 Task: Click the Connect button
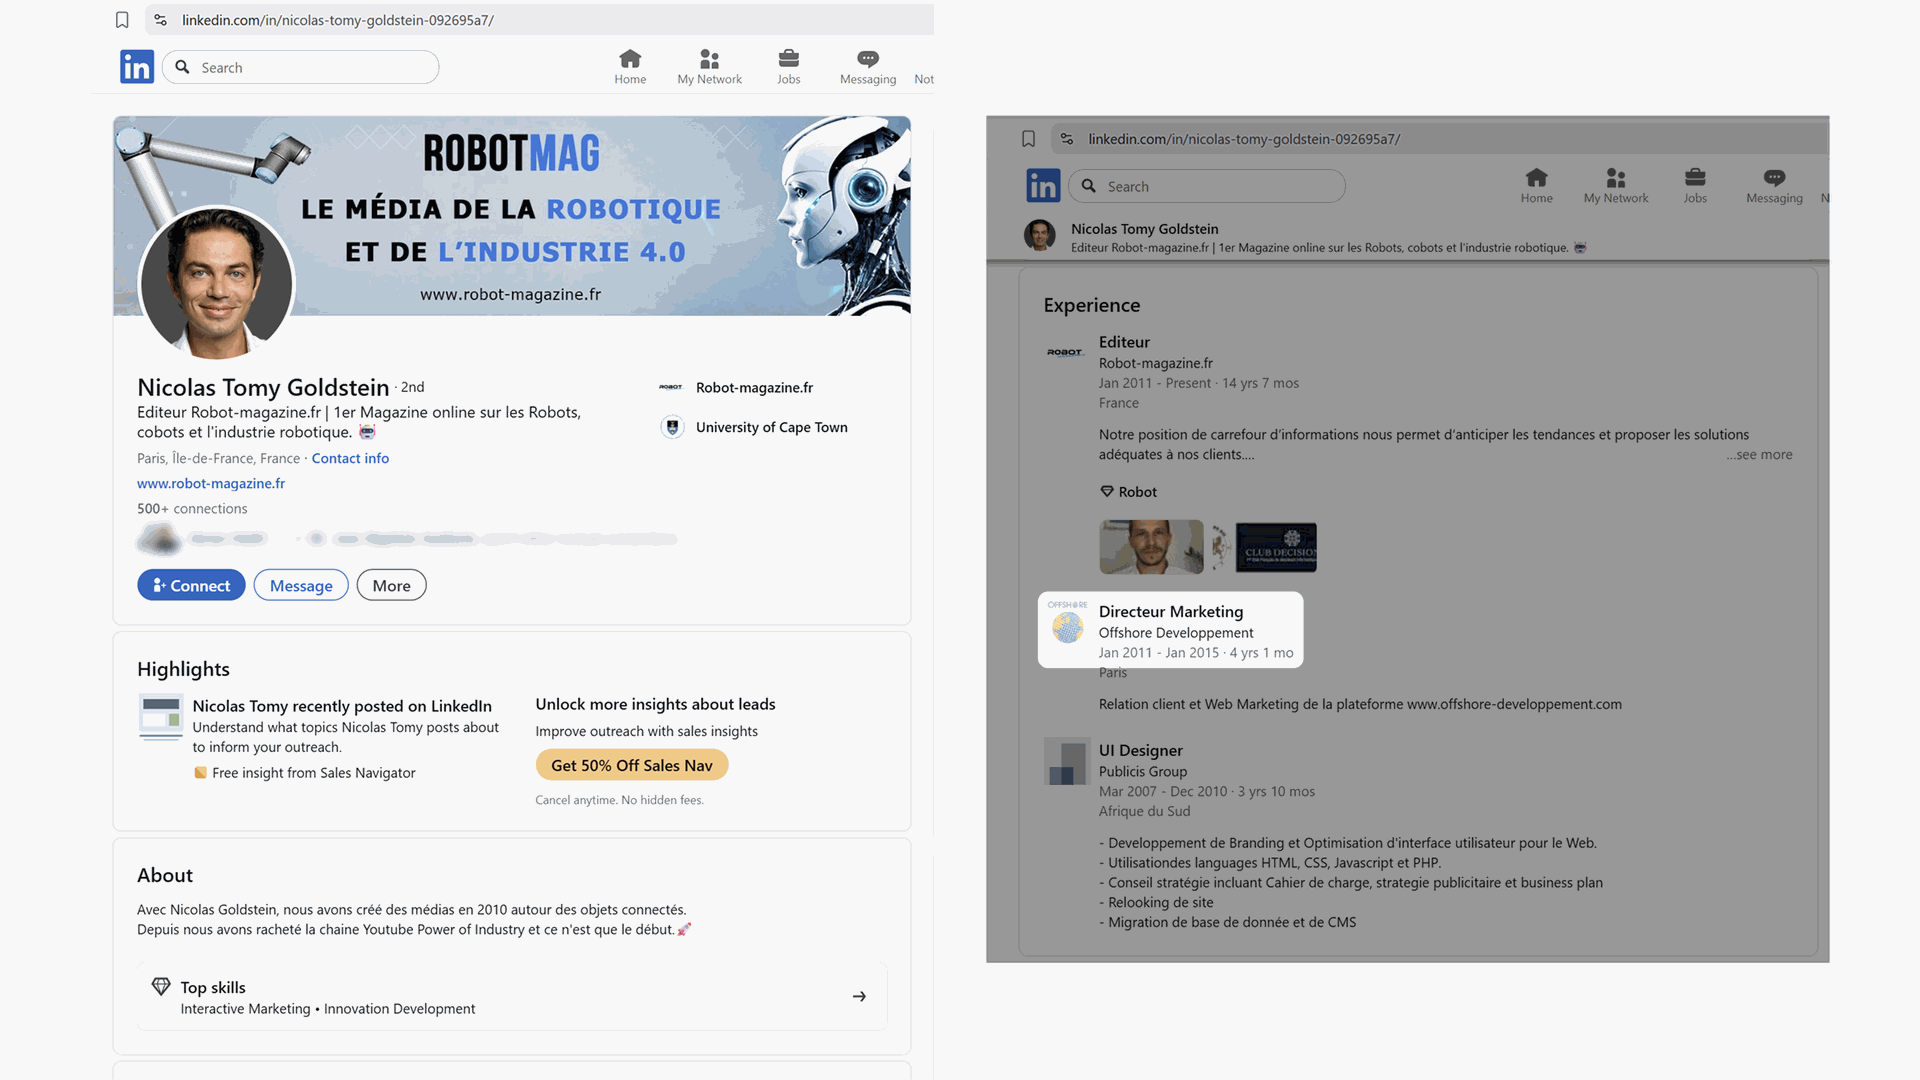pyautogui.click(x=191, y=586)
